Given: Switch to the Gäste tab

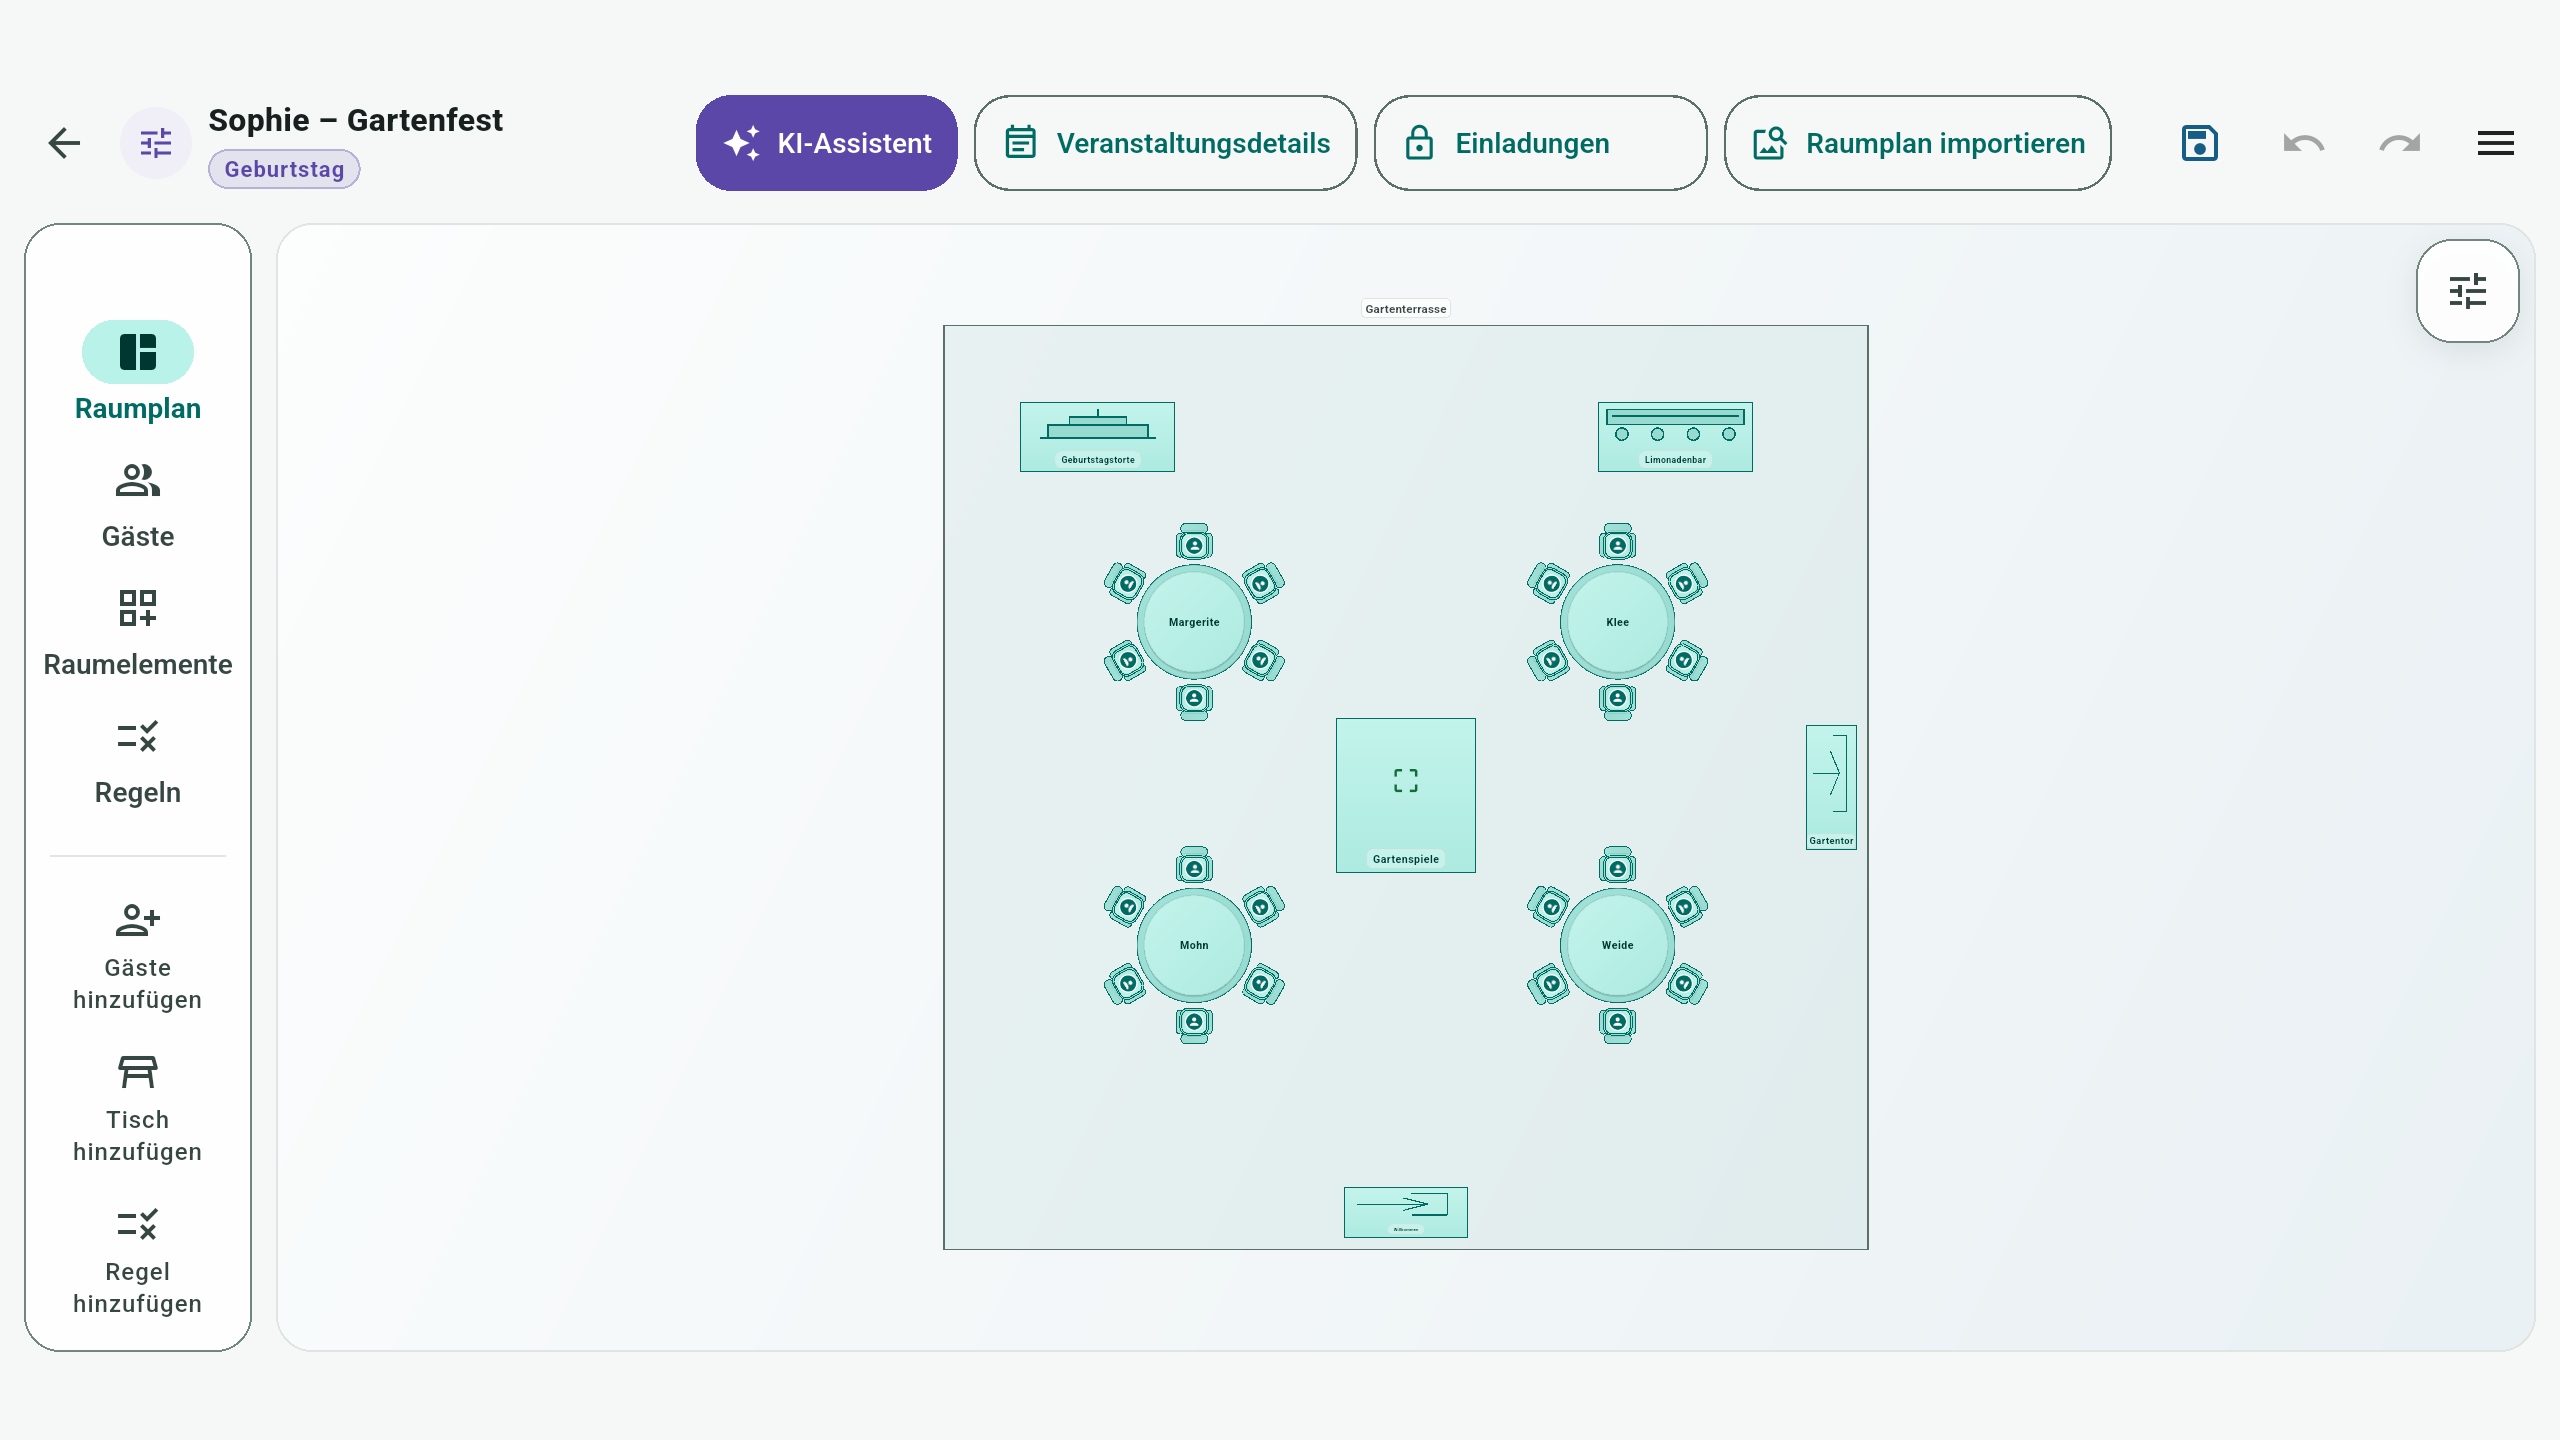Looking at the screenshot, I should point(138,506).
